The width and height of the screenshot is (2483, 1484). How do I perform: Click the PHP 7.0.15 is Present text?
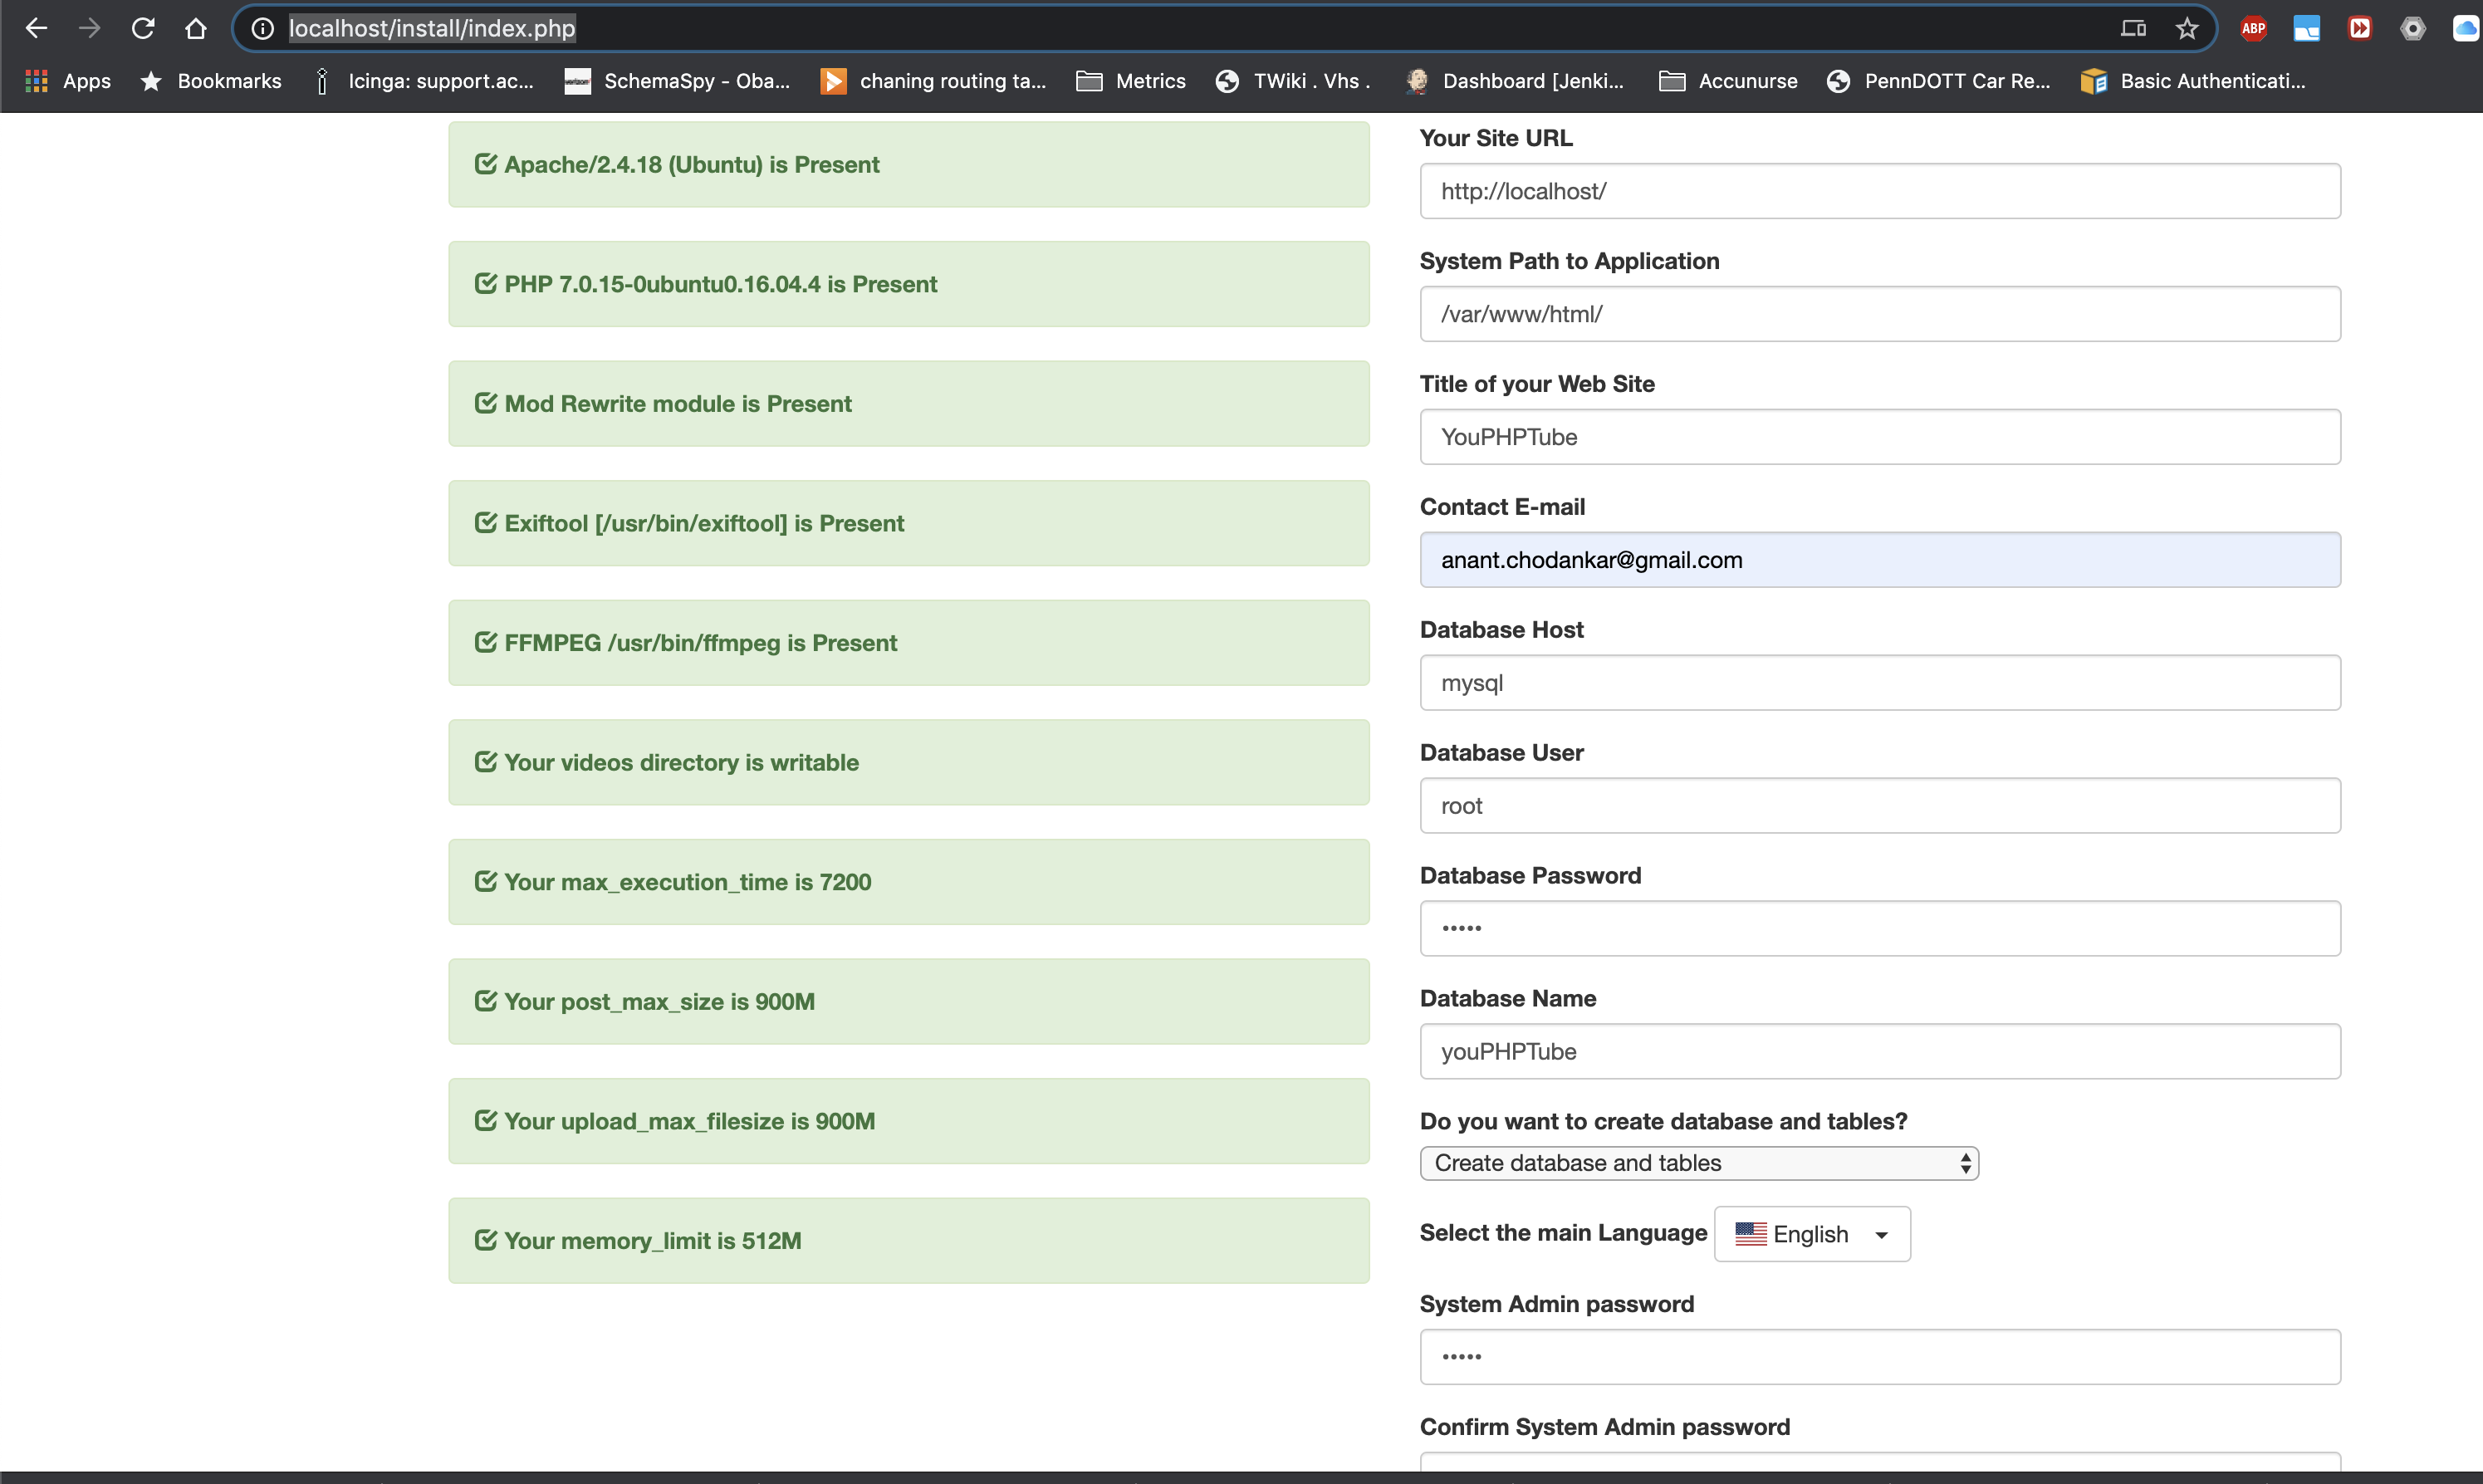720,284
